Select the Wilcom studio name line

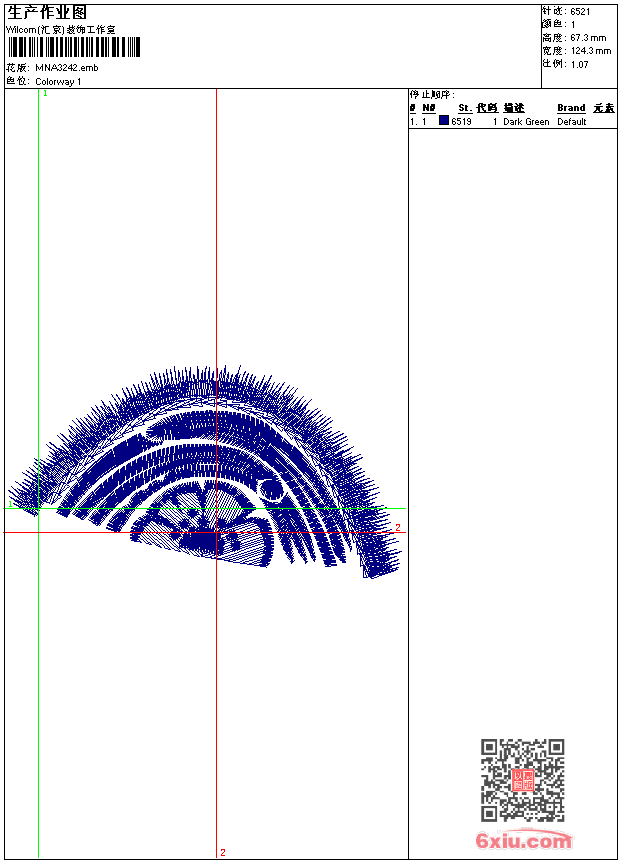60,30
